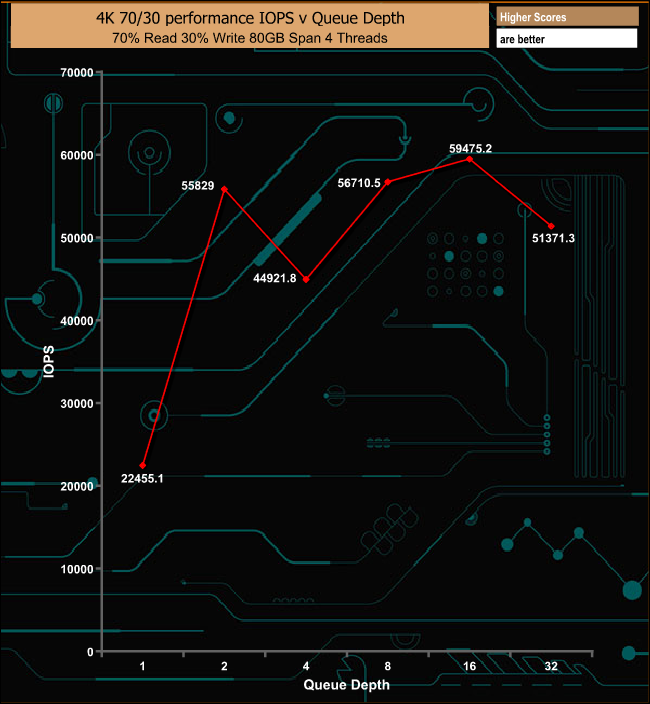The height and width of the screenshot is (704, 650).
Task: Click the data point labeled 22455.1
Action: (x=143, y=466)
